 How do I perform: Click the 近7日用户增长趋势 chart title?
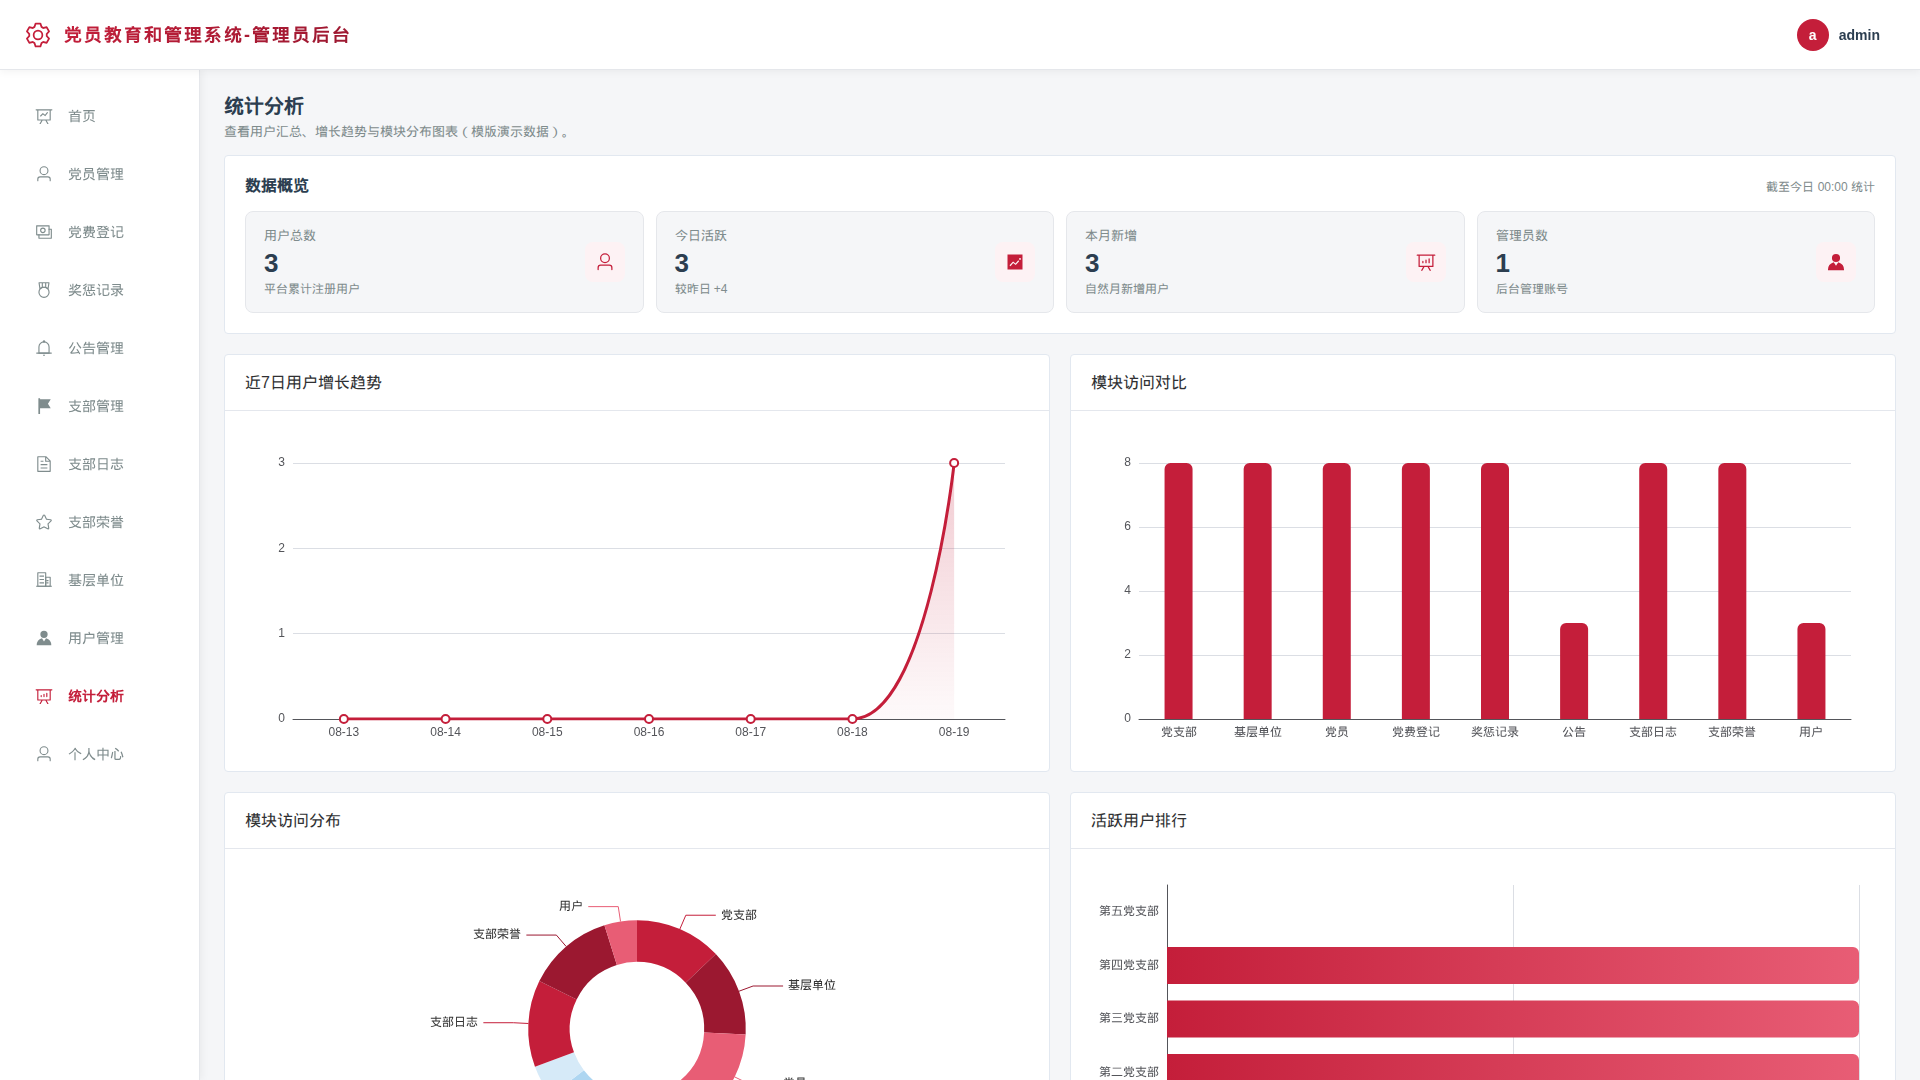(x=313, y=383)
